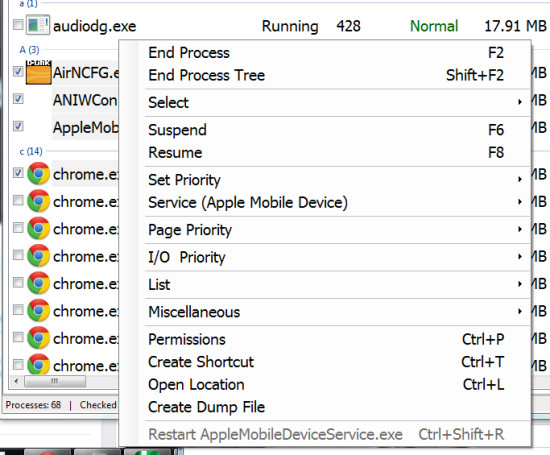Click the audiodg.exe process icon

click(38, 25)
